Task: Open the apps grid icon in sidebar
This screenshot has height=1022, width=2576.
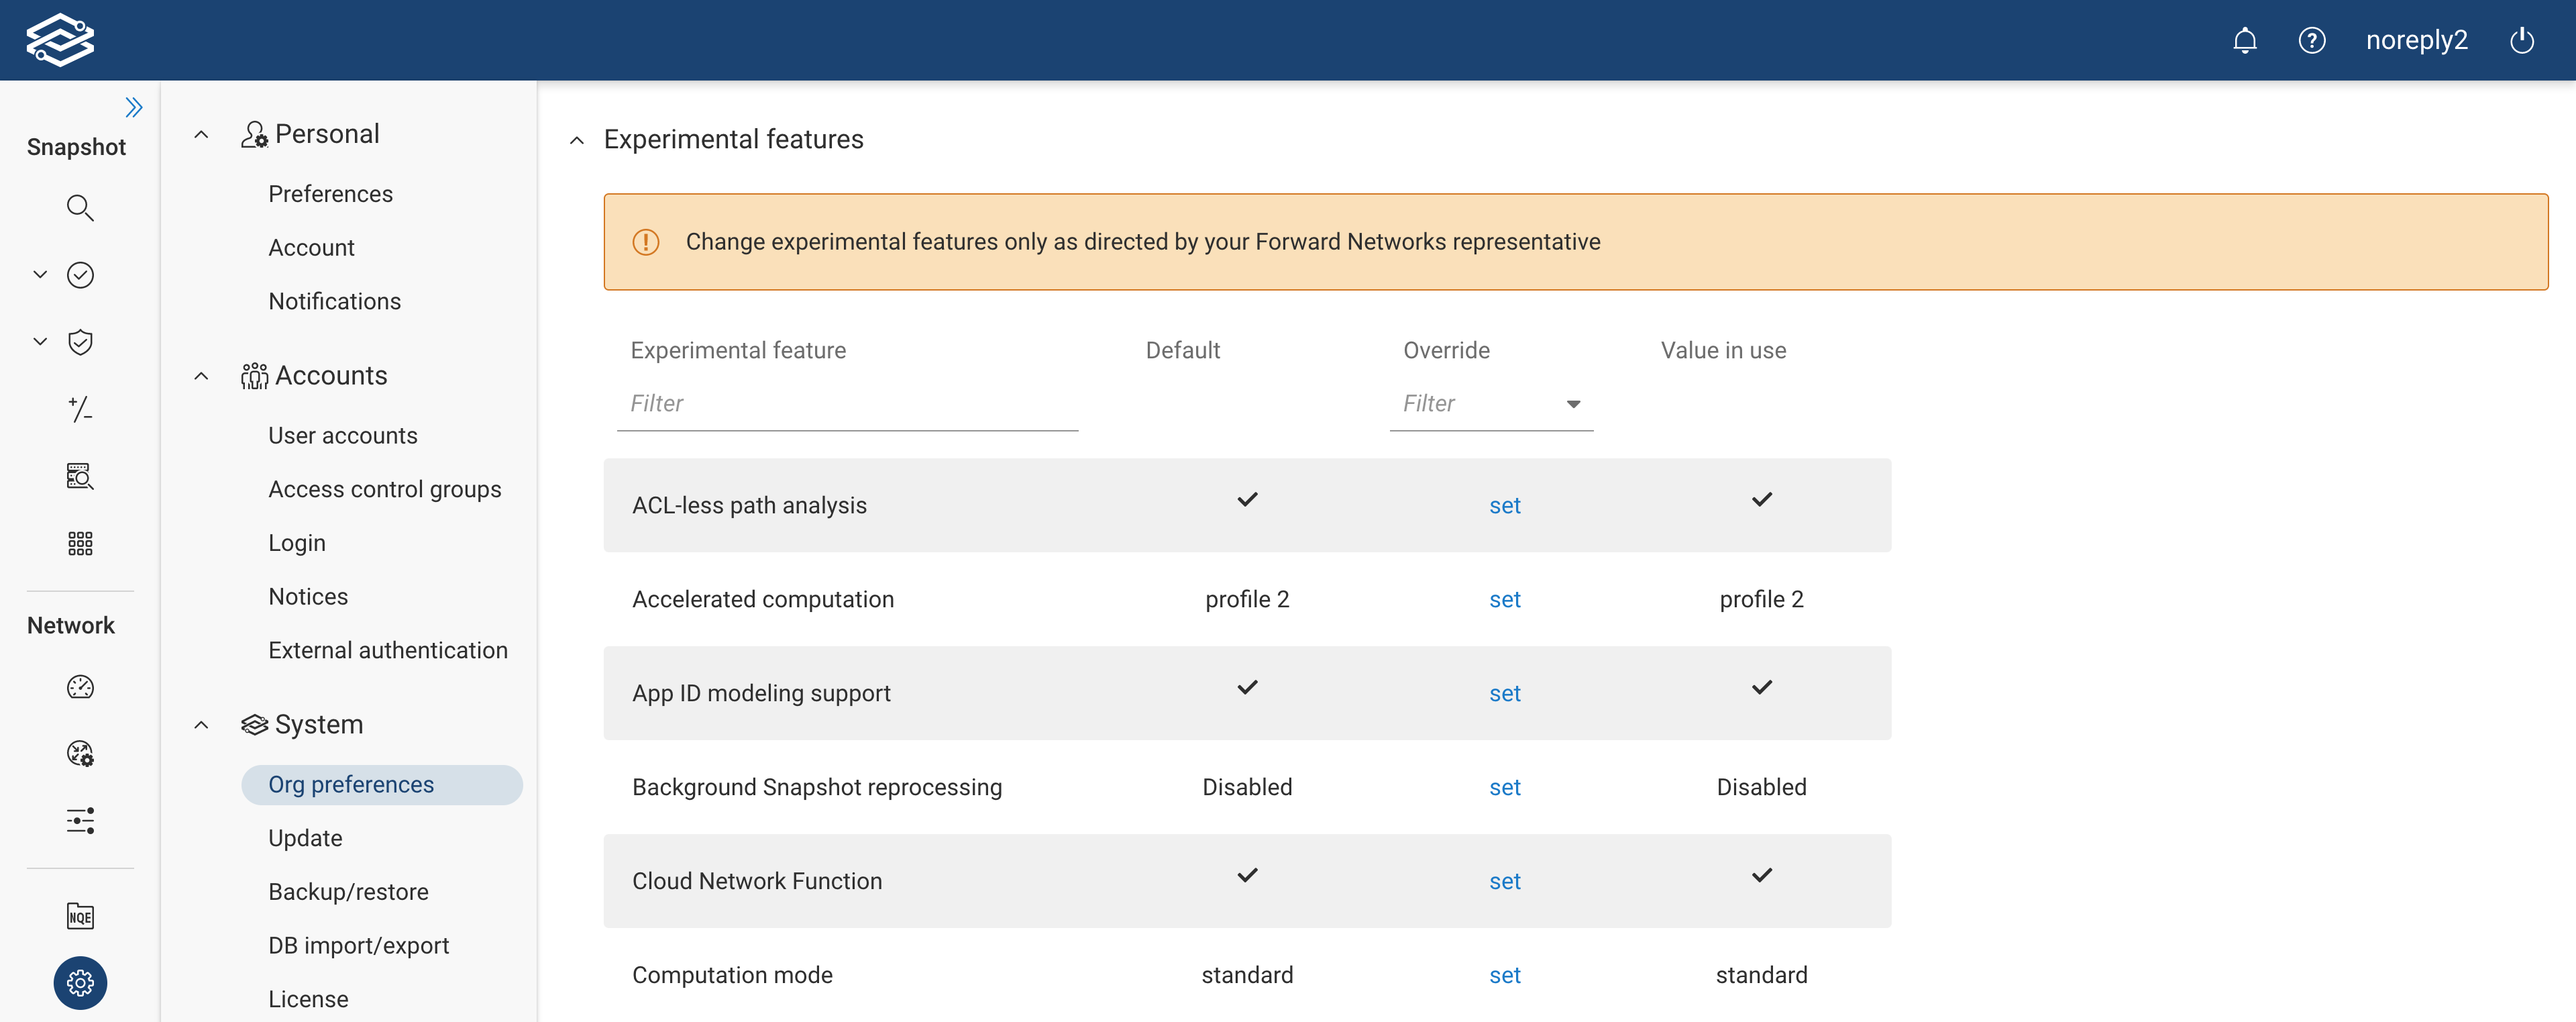Action: pos(80,543)
